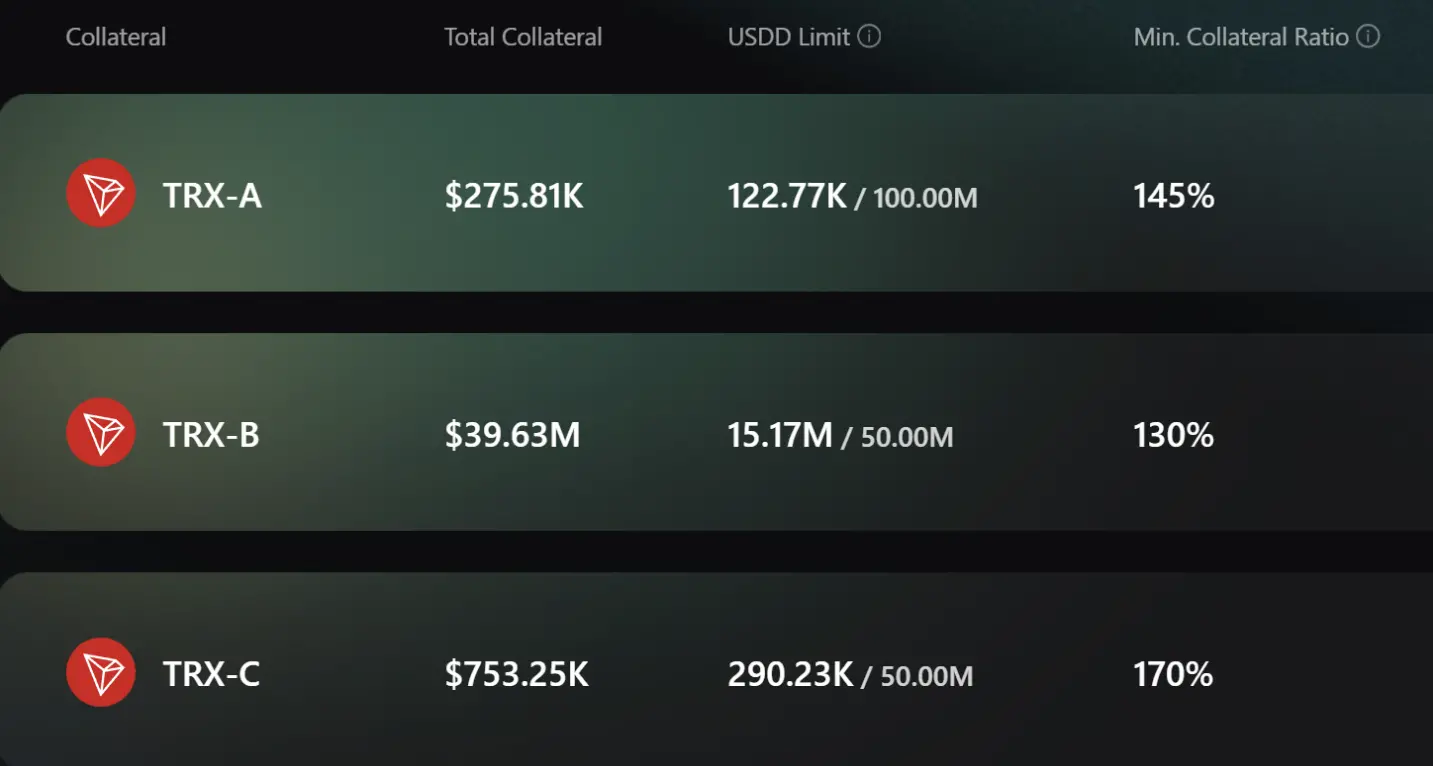
Task: Click the TRX-A name label
Action: (x=212, y=195)
